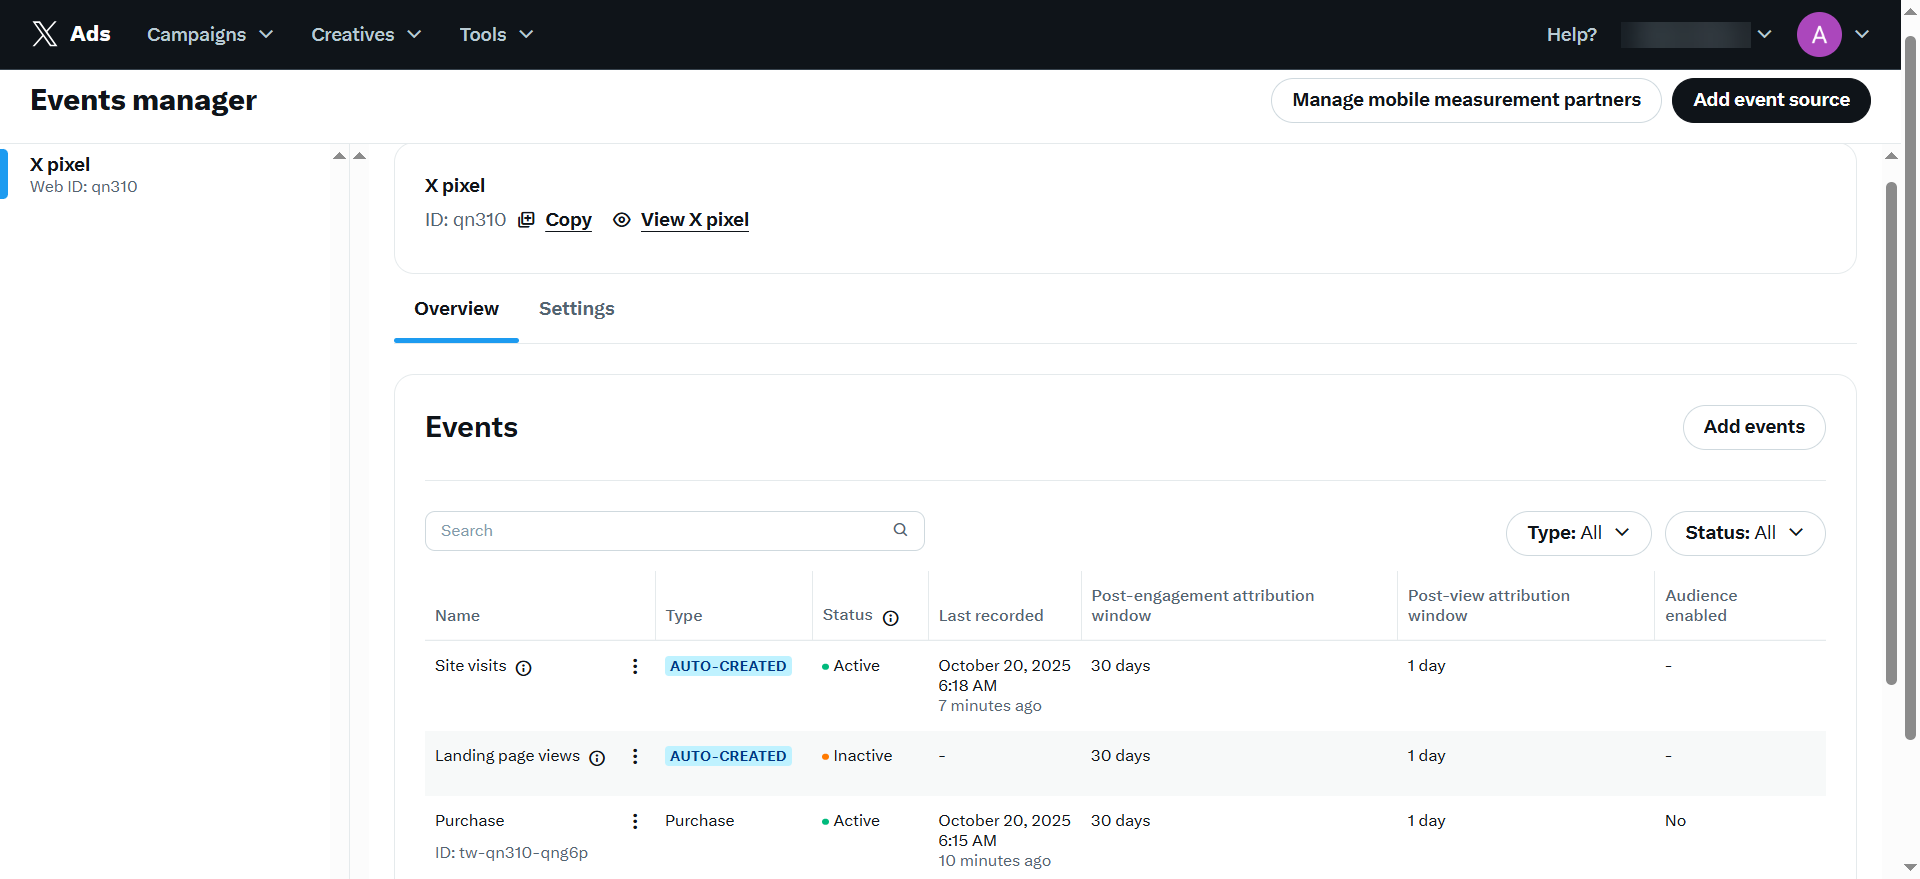Viewport: 1920px width, 879px height.
Task: Click the Site visits event name
Action: [x=471, y=666]
